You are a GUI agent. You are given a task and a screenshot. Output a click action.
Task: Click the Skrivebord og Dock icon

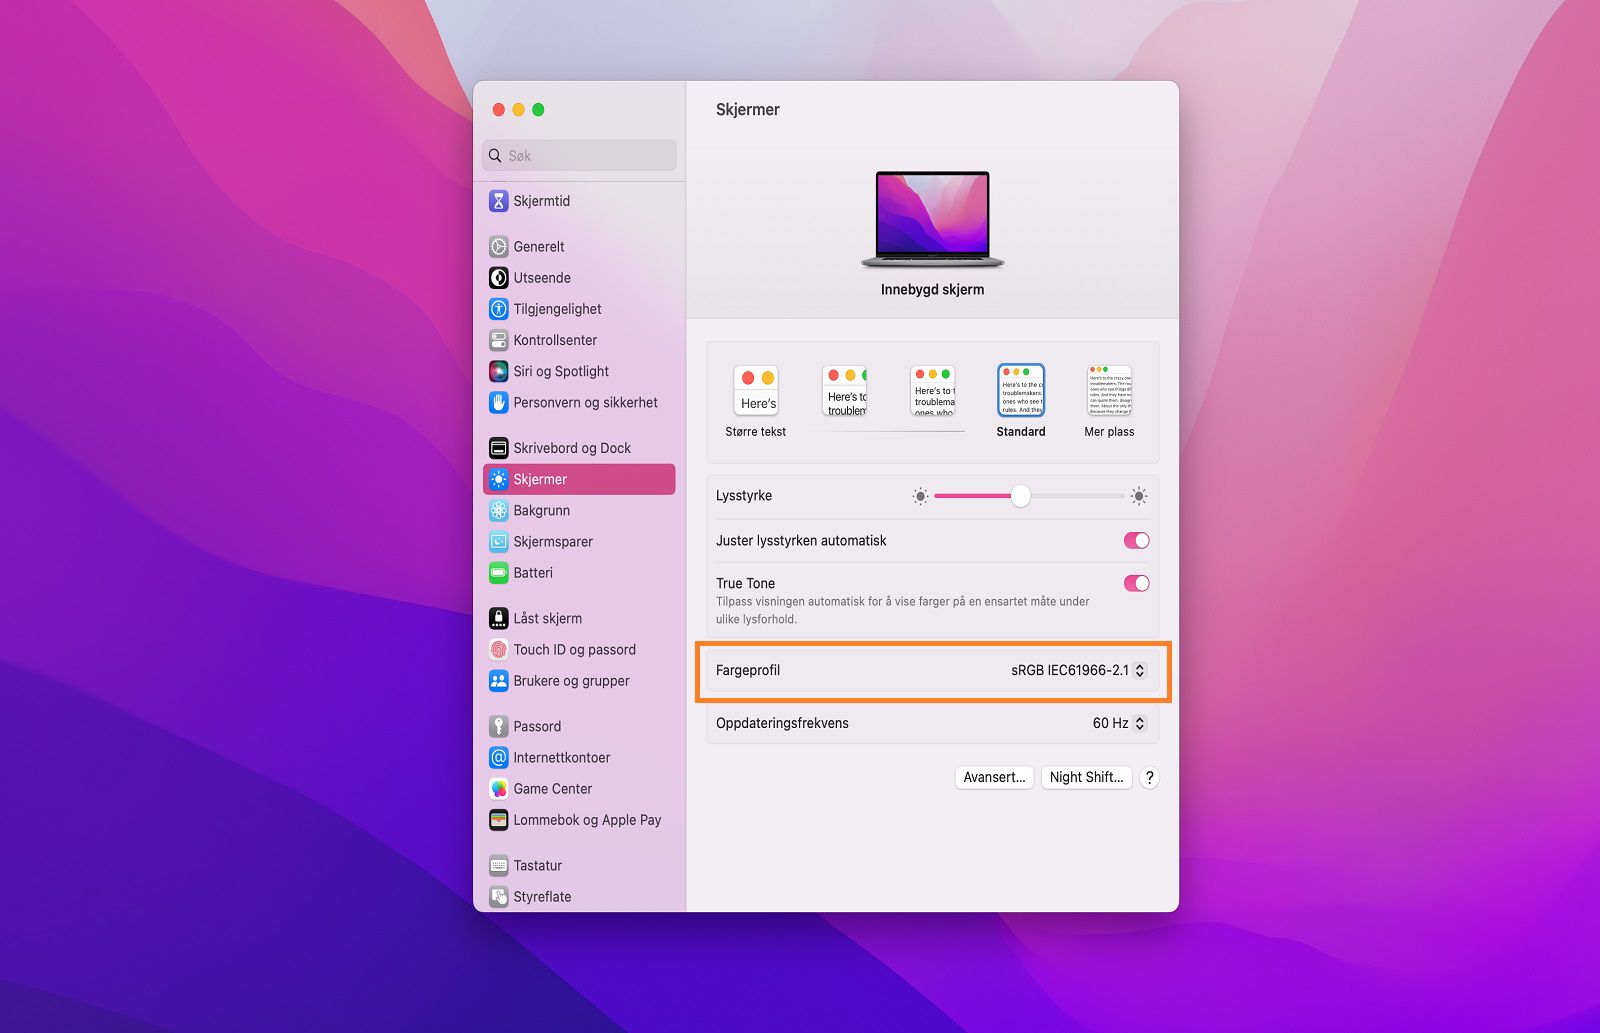point(498,448)
